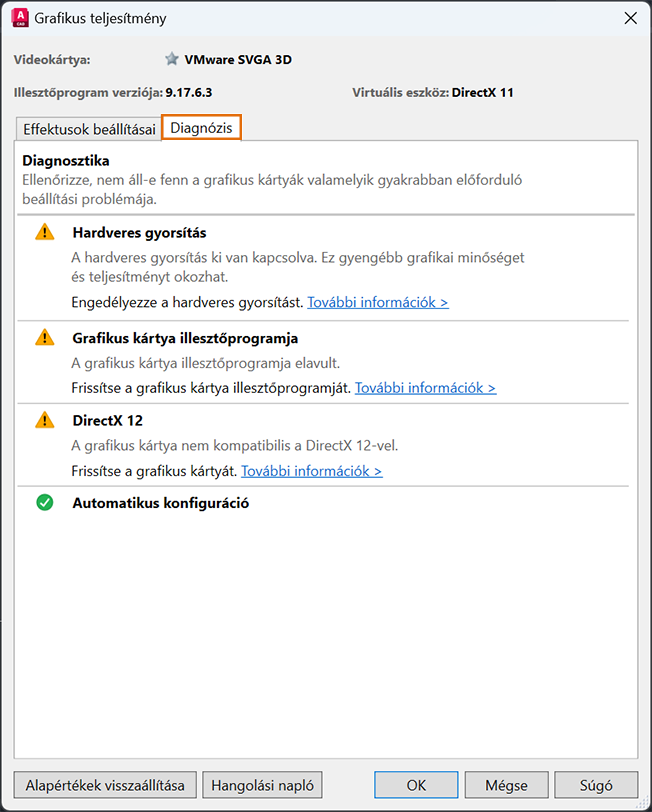Click the driver version 9.17.6.3

189,93
